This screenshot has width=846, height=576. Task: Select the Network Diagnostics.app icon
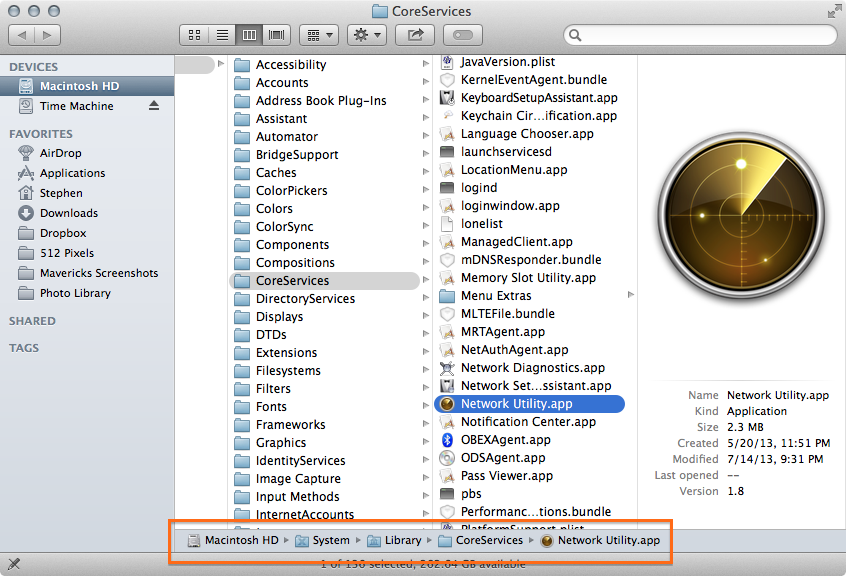coord(447,368)
